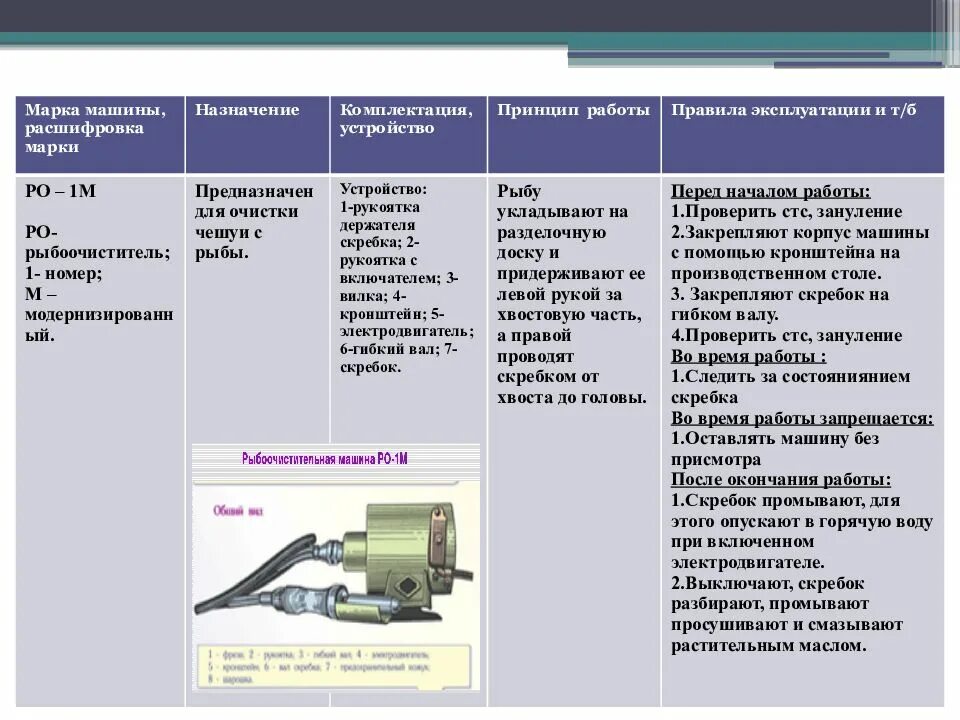Select the first line '1.Проверить стс, зануление'
The image size is (960, 720).
tap(786, 211)
